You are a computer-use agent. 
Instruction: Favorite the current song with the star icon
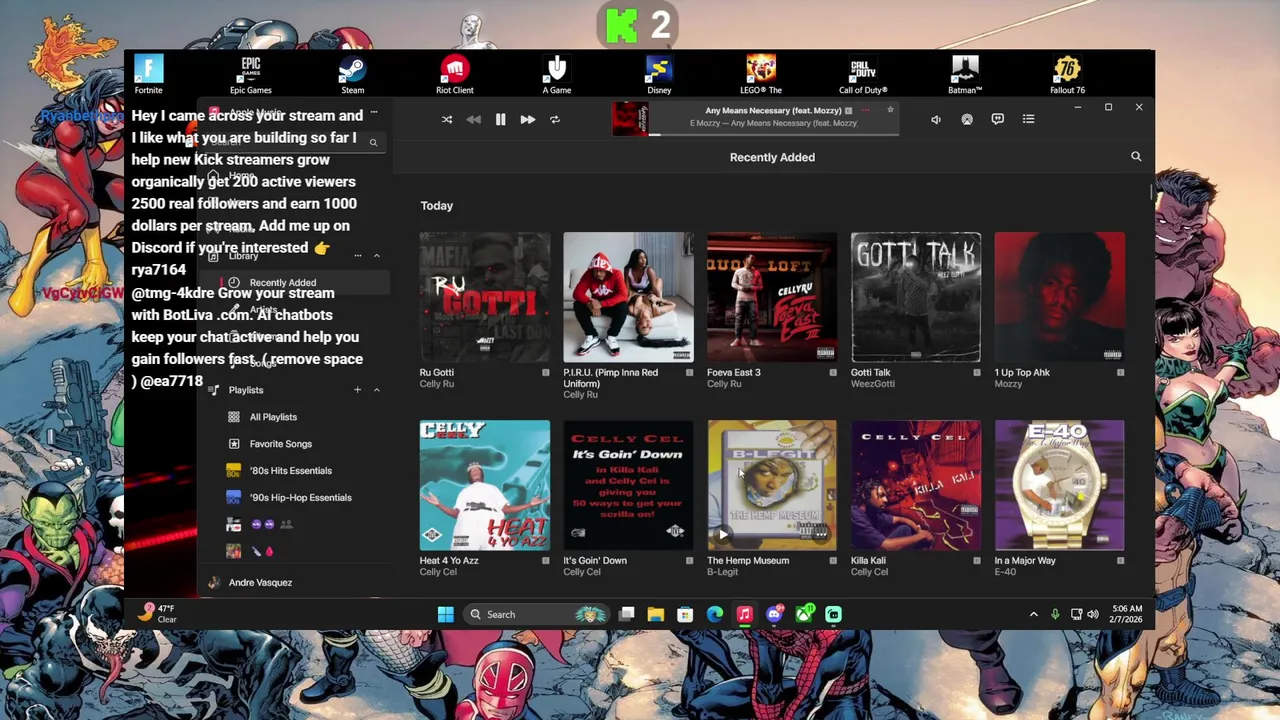(x=889, y=110)
